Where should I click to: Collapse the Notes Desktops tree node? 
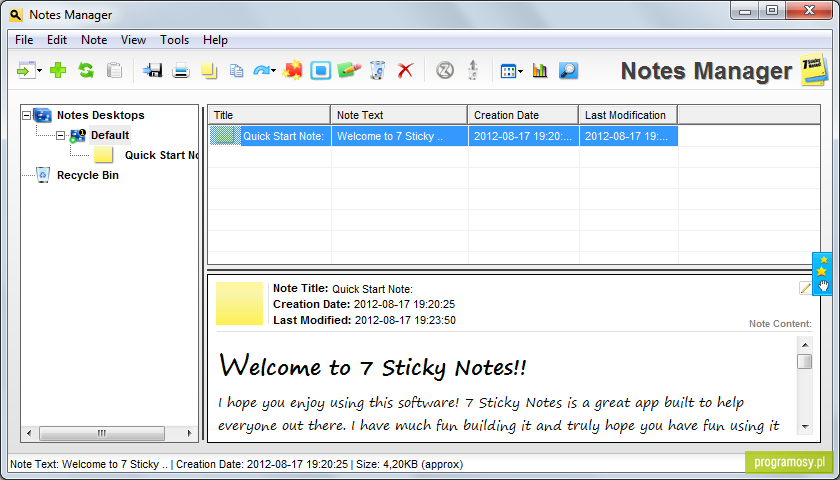[27, 115]
